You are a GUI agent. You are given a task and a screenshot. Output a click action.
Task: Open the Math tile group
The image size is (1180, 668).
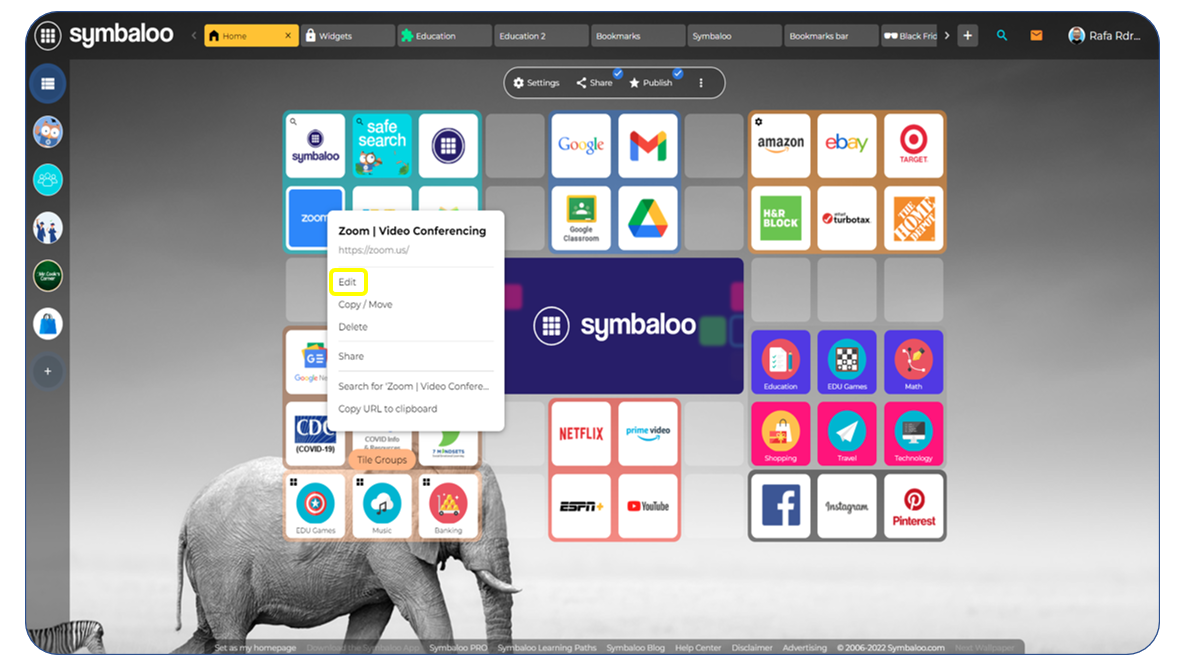914,362
